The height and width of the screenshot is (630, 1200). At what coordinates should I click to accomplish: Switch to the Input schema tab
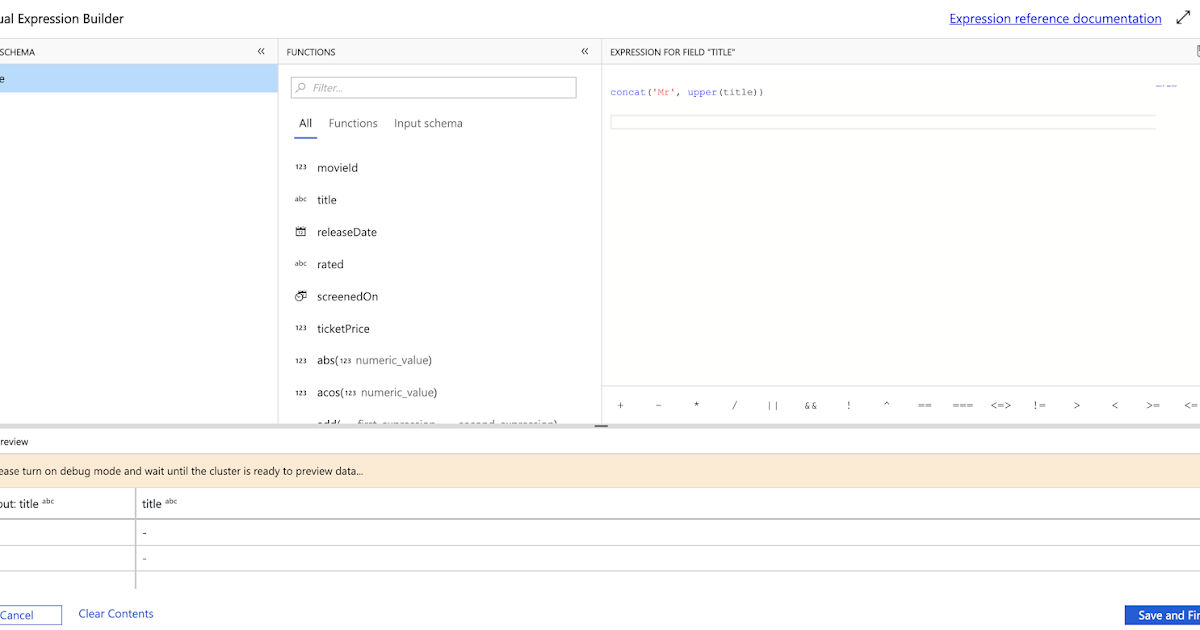click(x=429, y=123)
